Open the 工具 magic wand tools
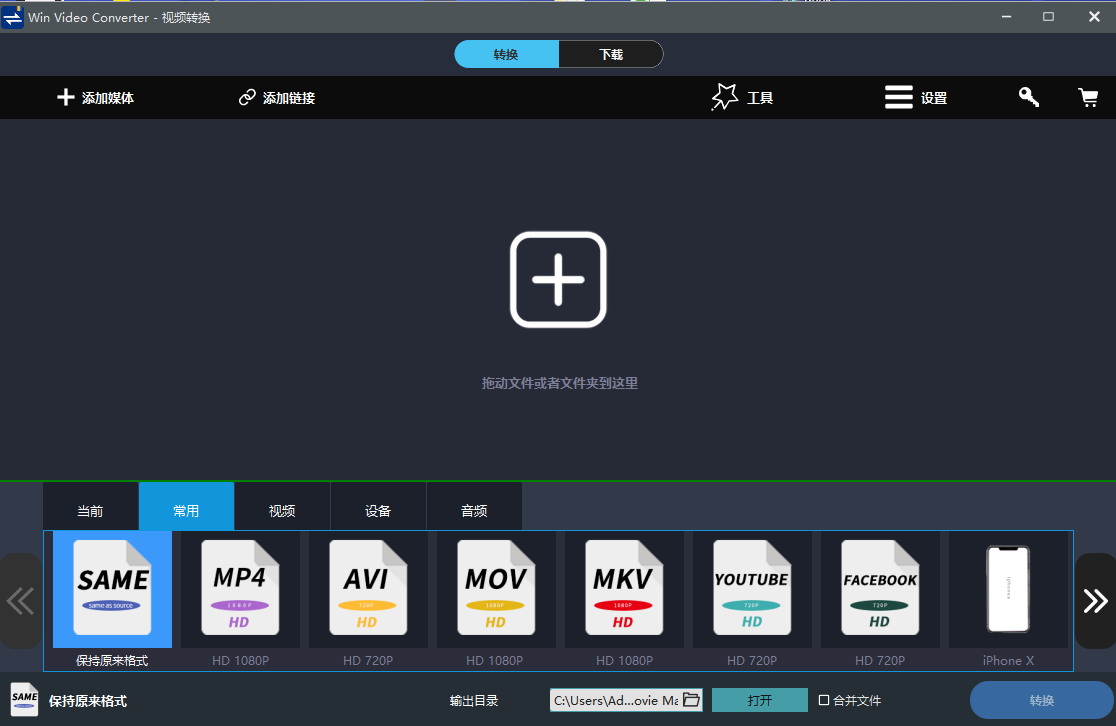 tap(742, 98)
